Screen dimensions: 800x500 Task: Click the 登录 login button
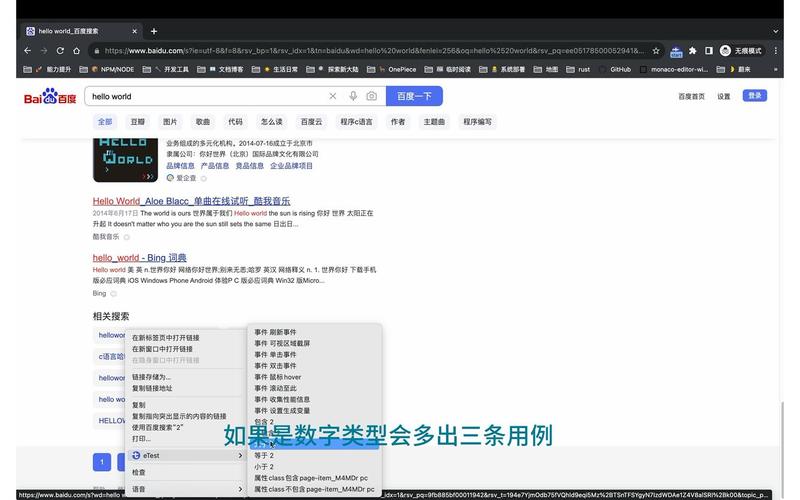(x=755, y=95)
